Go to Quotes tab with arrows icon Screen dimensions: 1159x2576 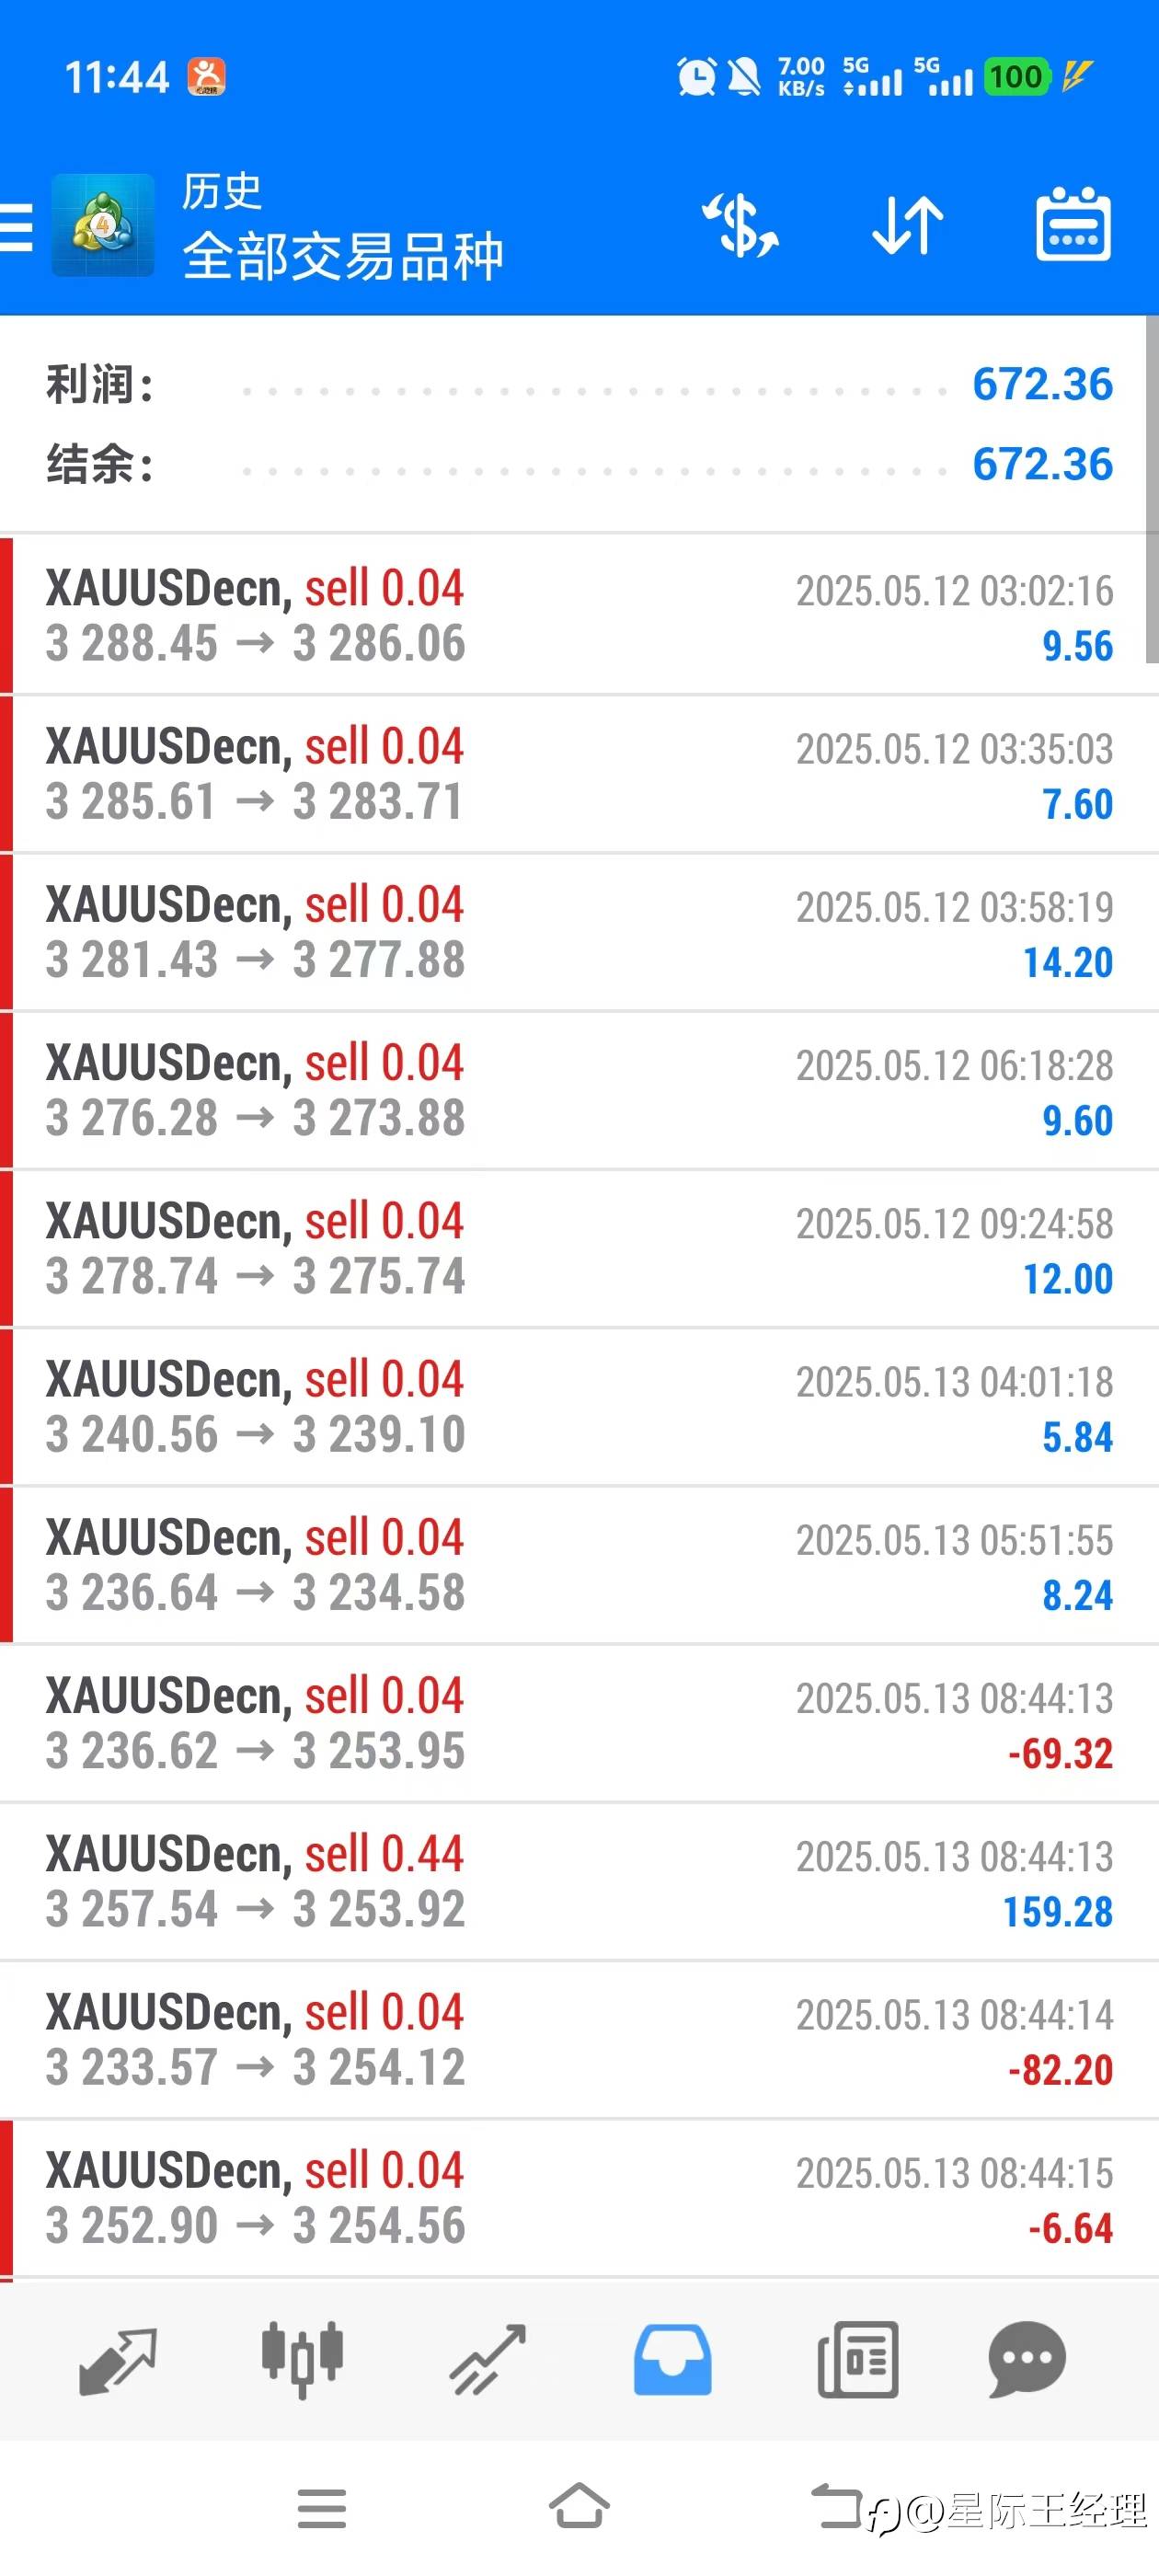(x=117, y=2361)
